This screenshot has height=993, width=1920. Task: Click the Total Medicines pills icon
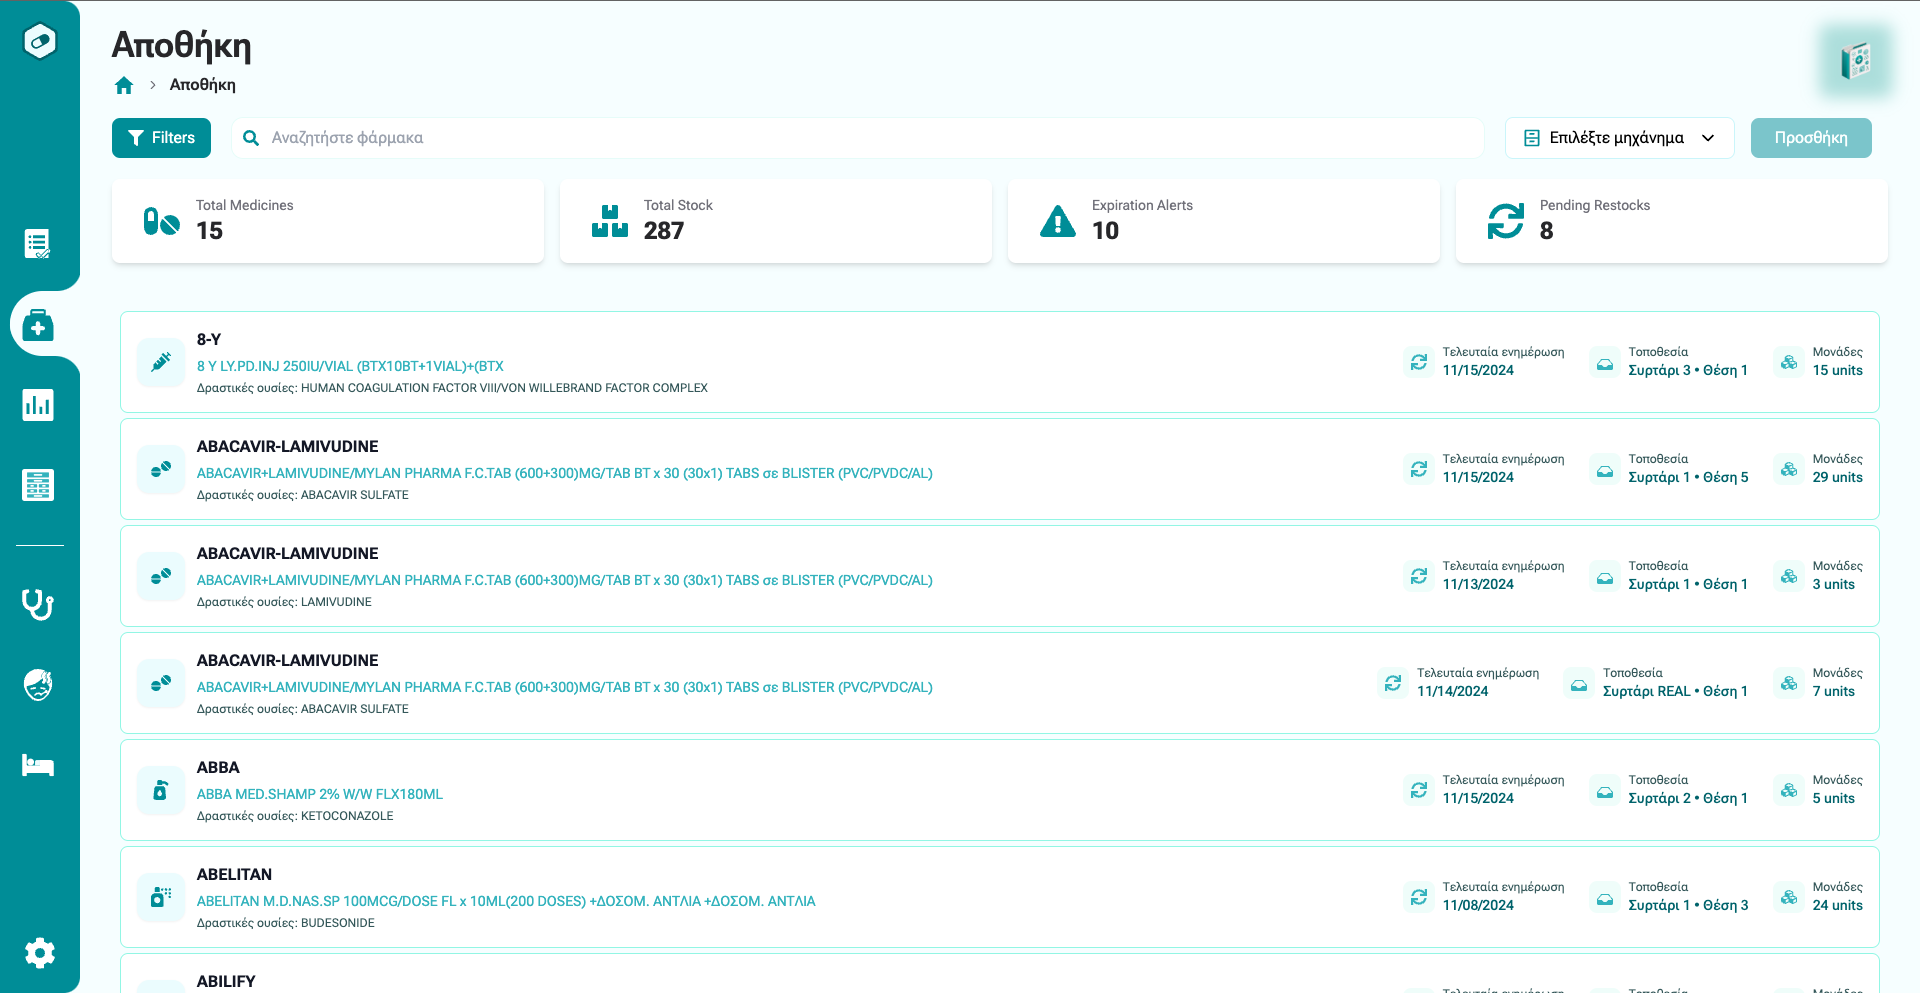161,221
